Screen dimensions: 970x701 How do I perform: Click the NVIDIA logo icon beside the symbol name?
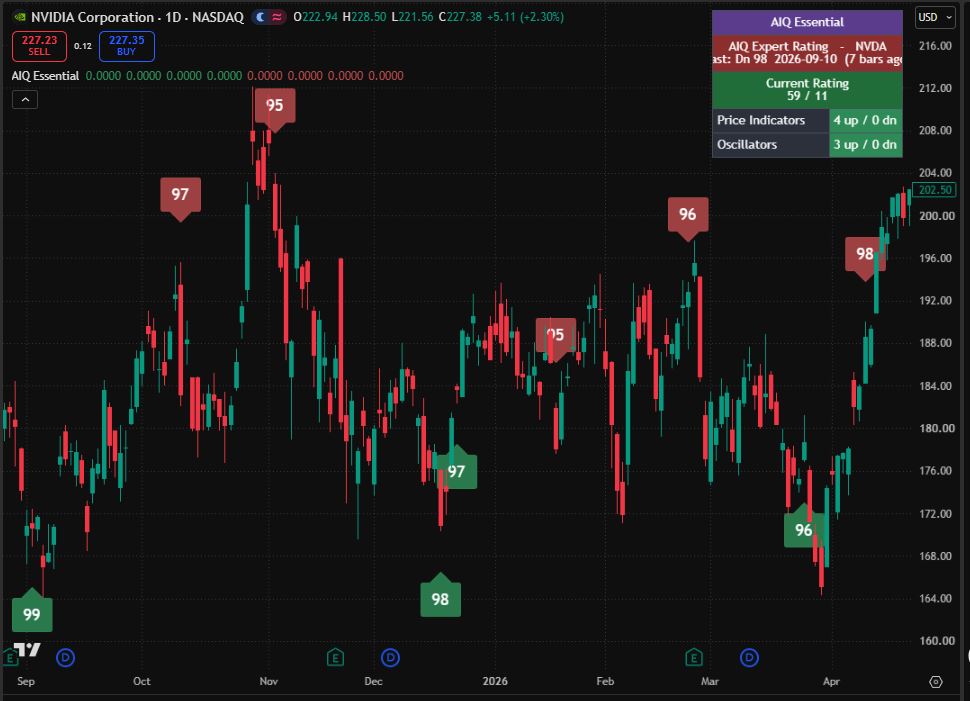click(20, 17)
